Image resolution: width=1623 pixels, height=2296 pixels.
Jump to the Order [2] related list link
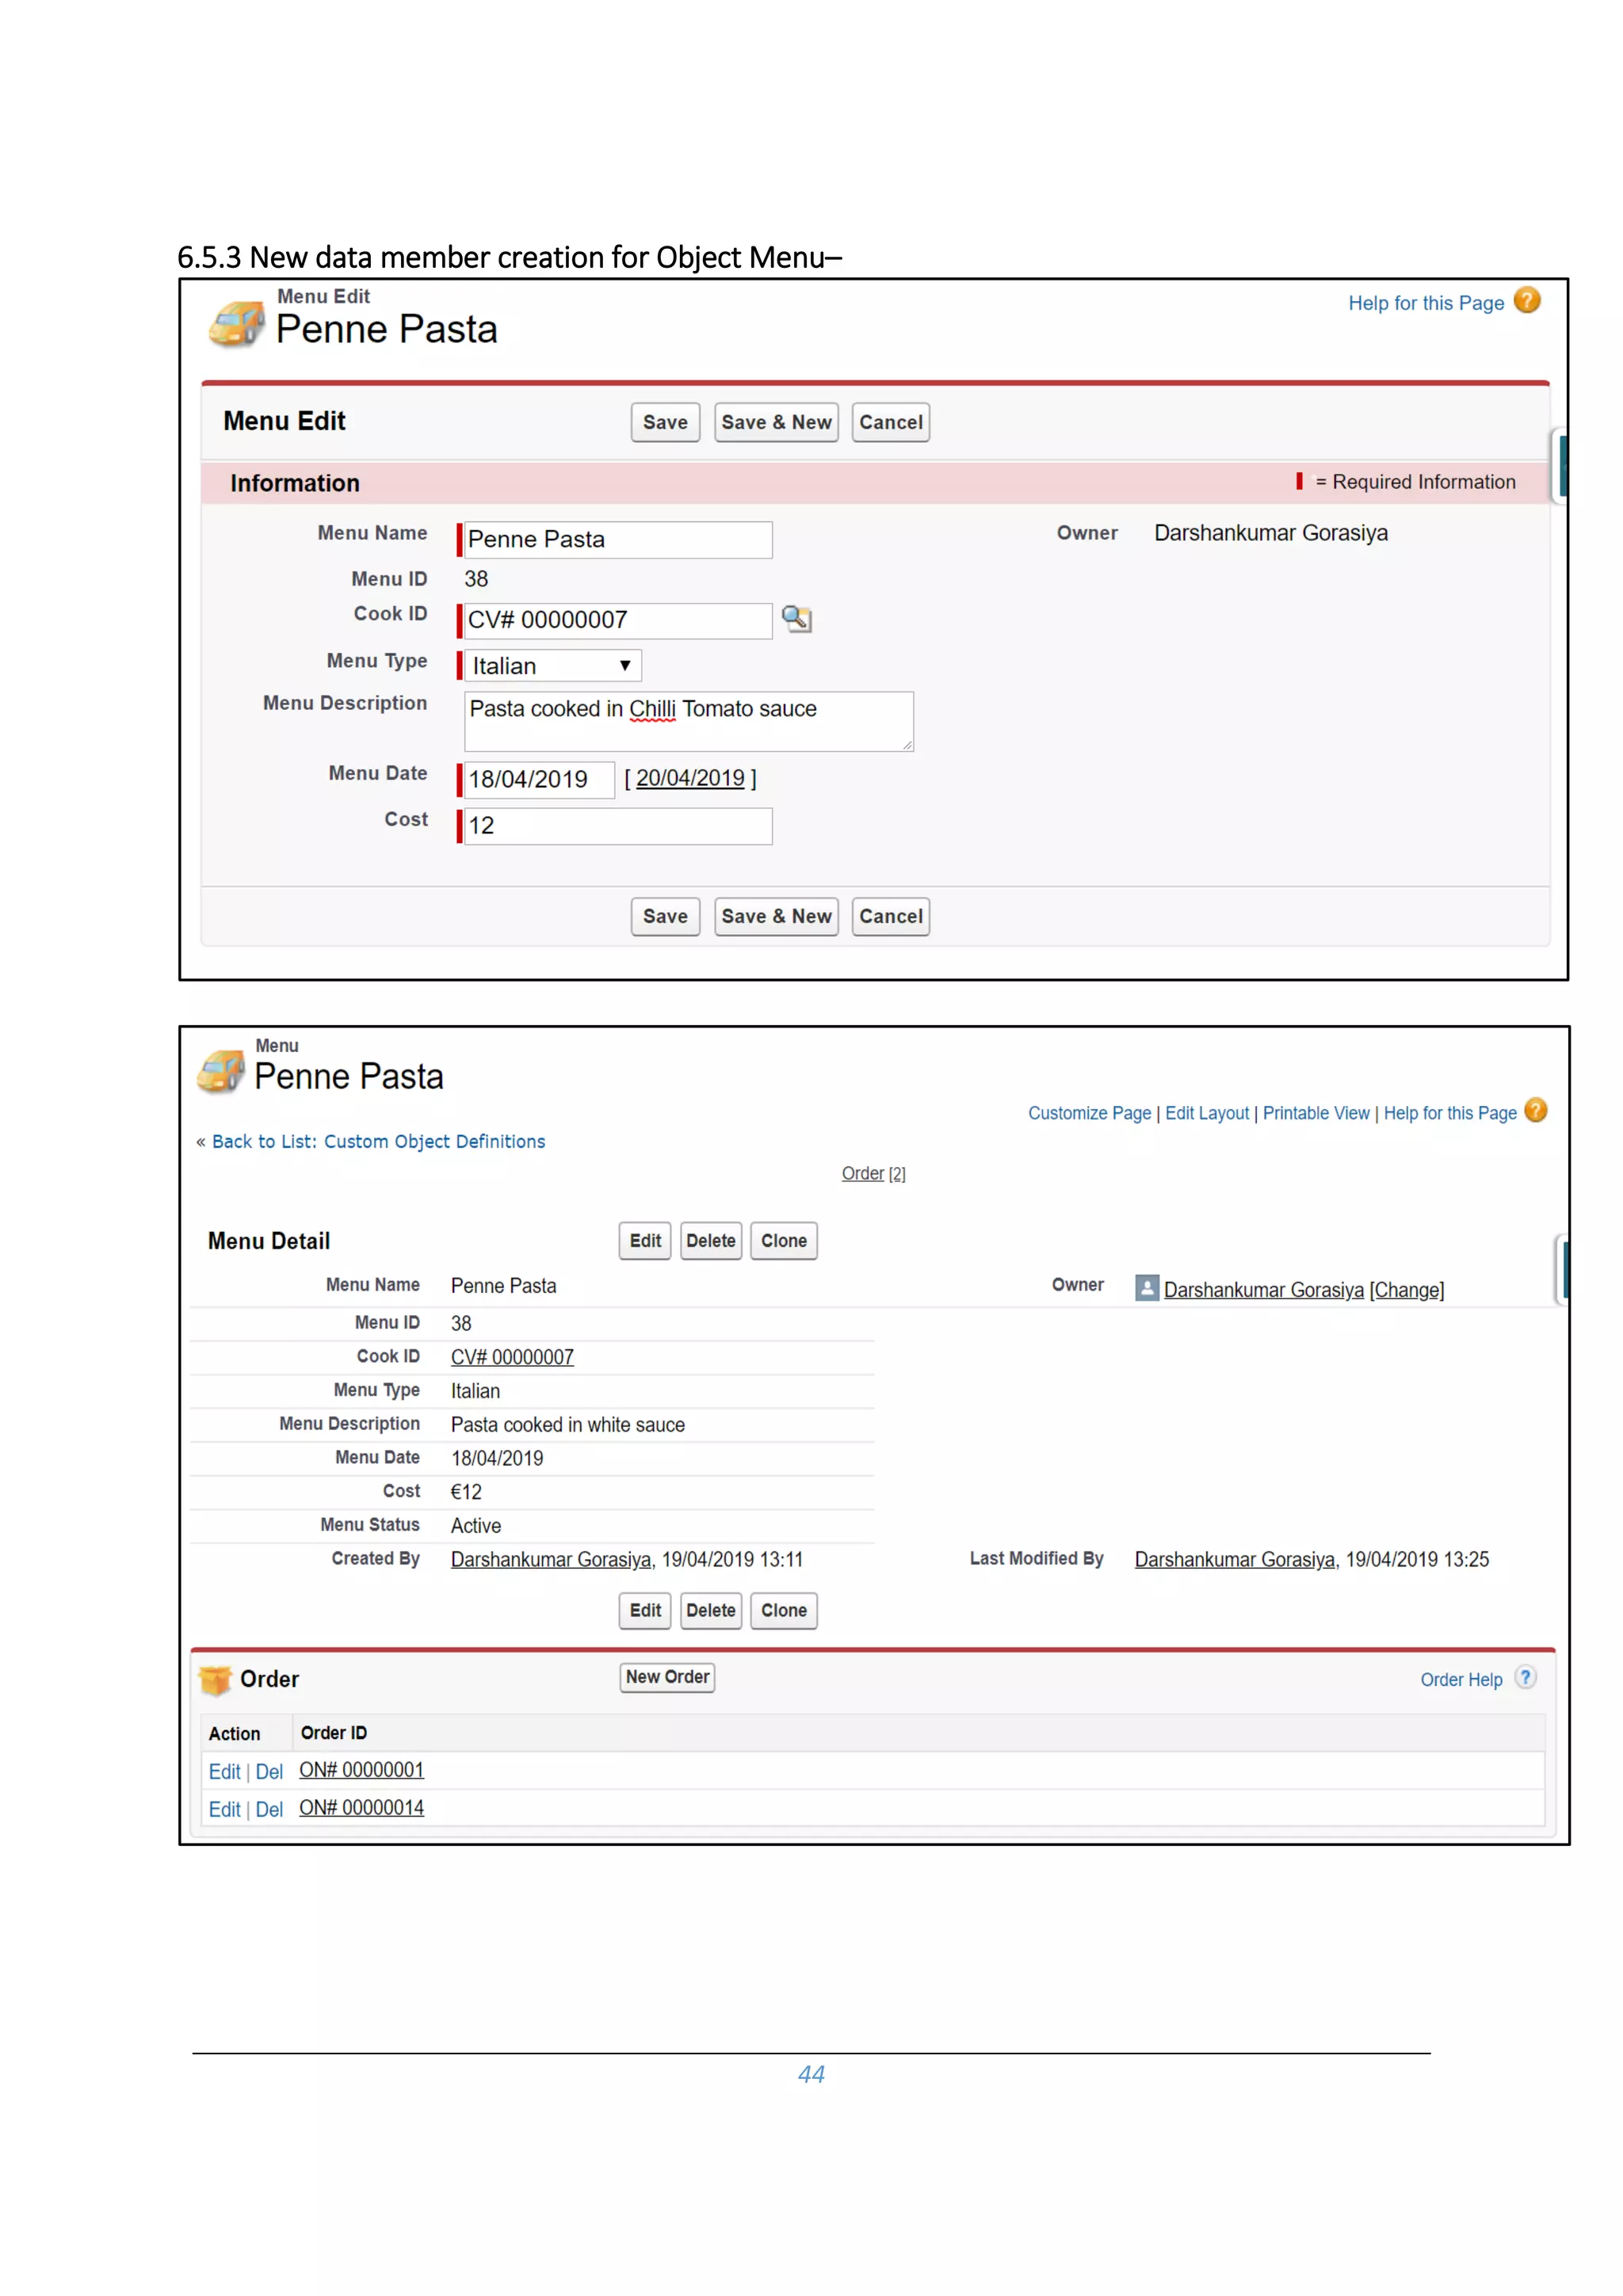pyautogui.click(x=873, y=1173)
